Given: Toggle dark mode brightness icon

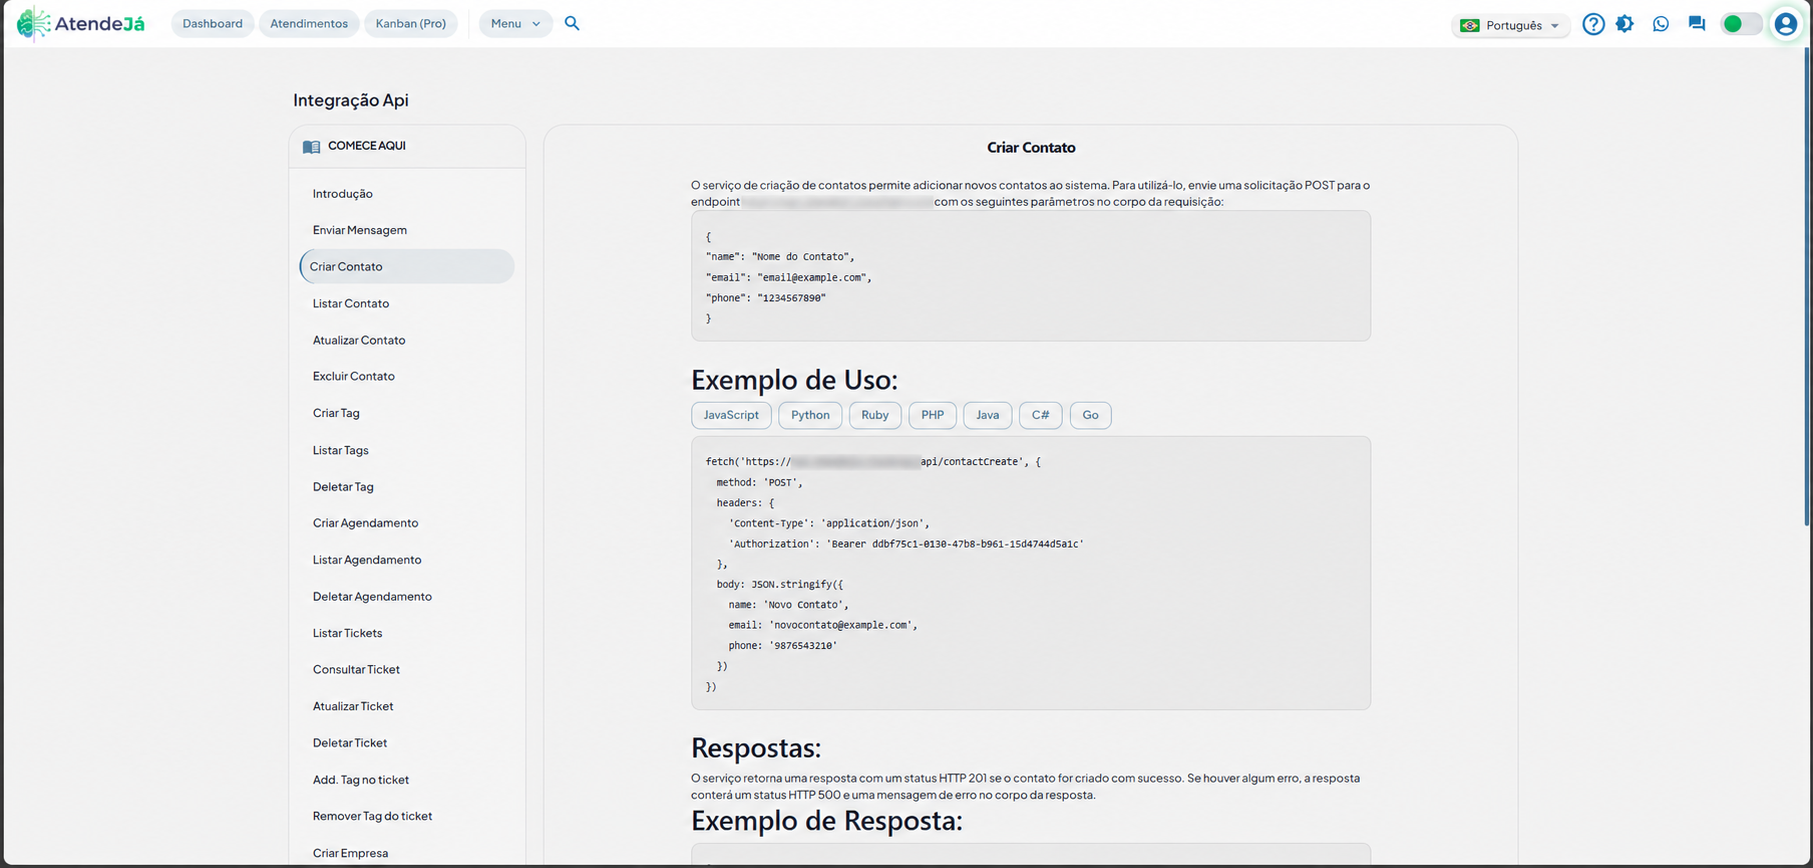Looking at the screenshot, I should click(x=1625, y=24).
